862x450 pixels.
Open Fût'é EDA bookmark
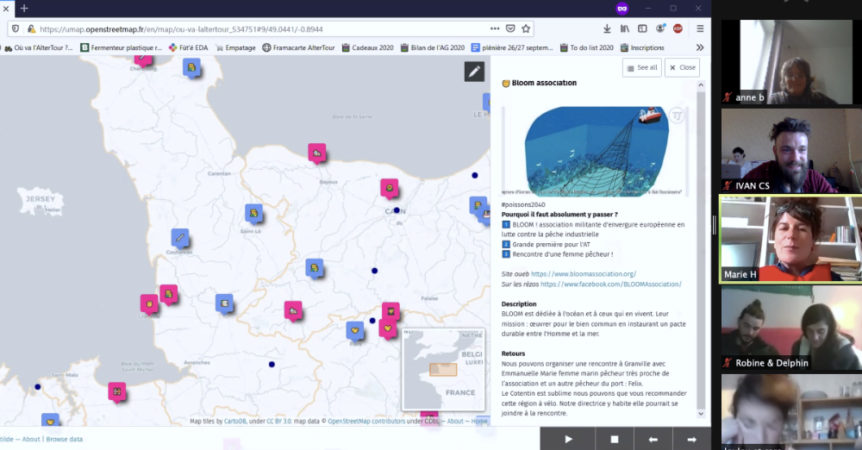[x=189, y=48]
